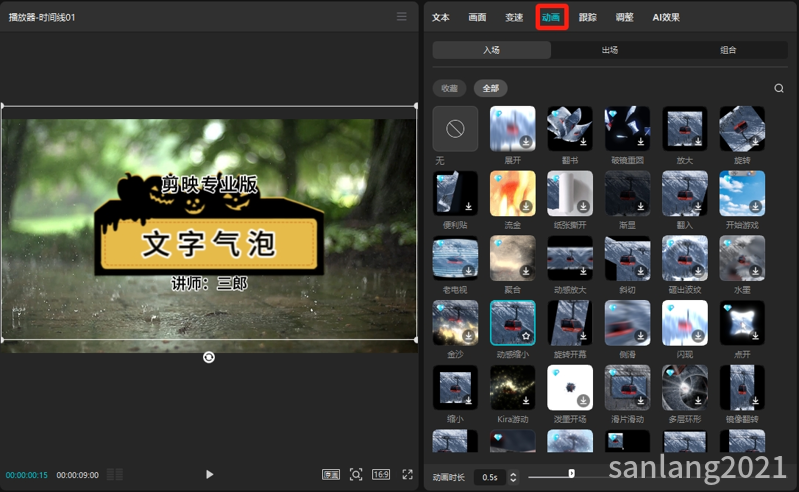Download the 旋转开幕 animation
Viewport: 799px width, 492px height.
coord(583,336)
